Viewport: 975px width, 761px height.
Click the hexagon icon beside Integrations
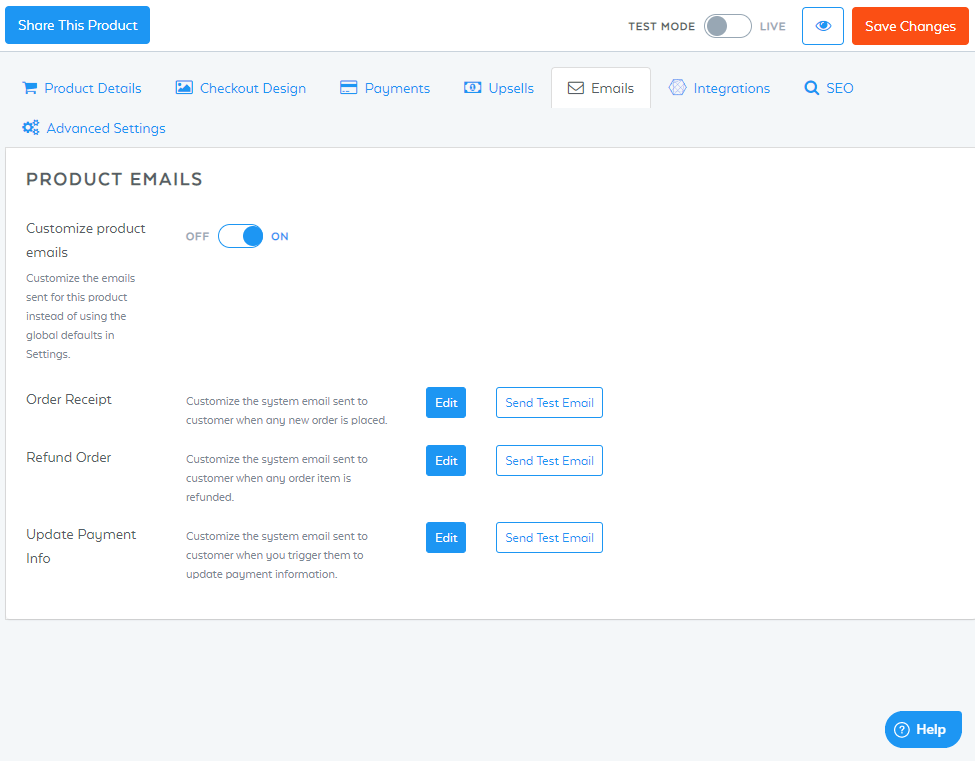pyautogui.click(x=677, y=88)
